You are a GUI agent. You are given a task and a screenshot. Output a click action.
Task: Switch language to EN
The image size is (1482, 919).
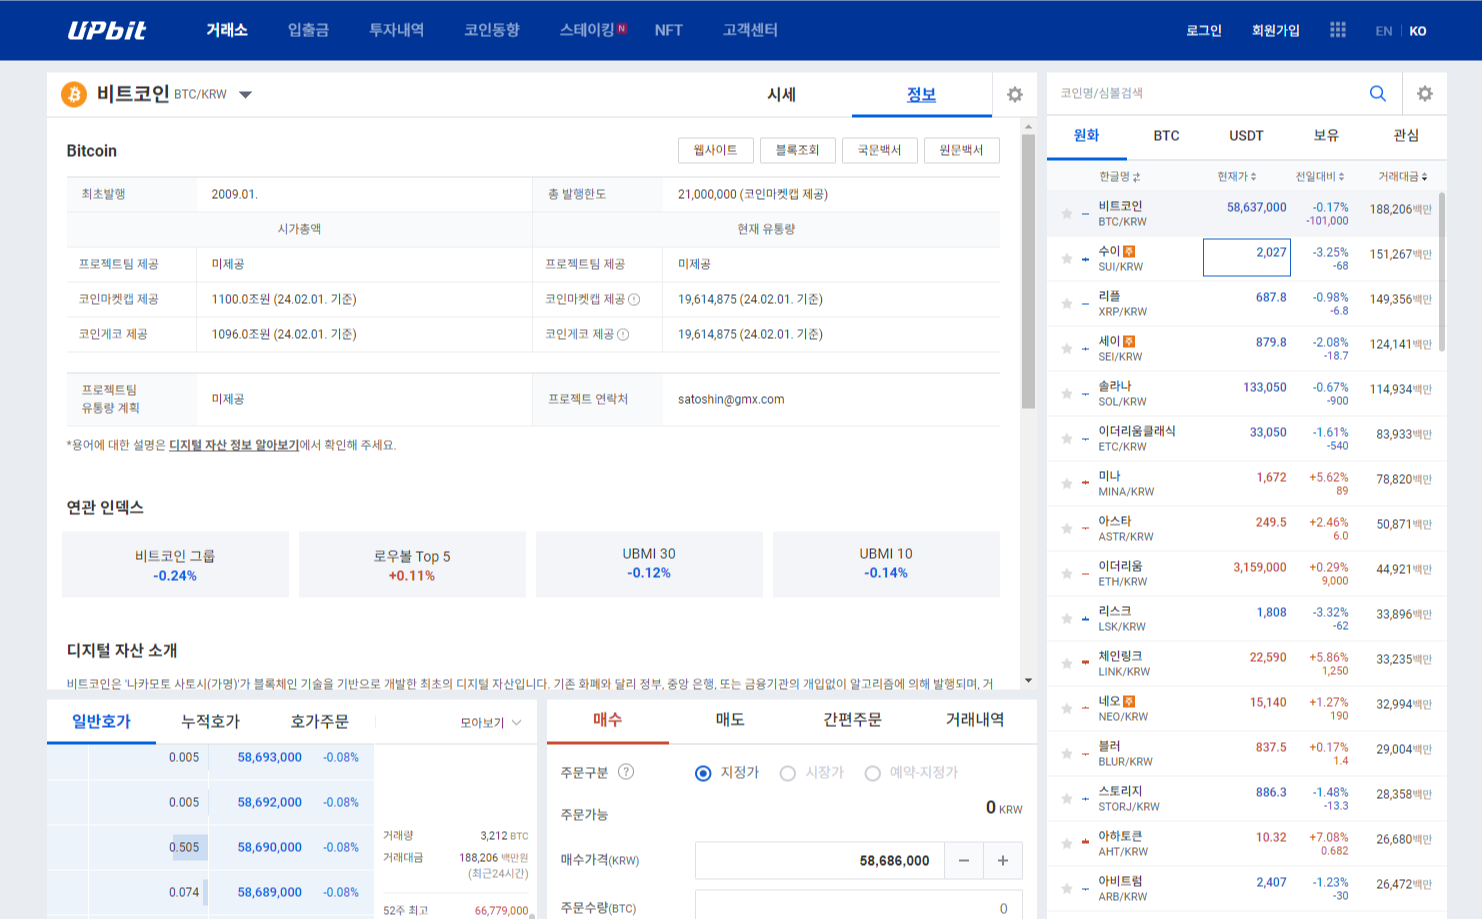(x=1384, y=31)
